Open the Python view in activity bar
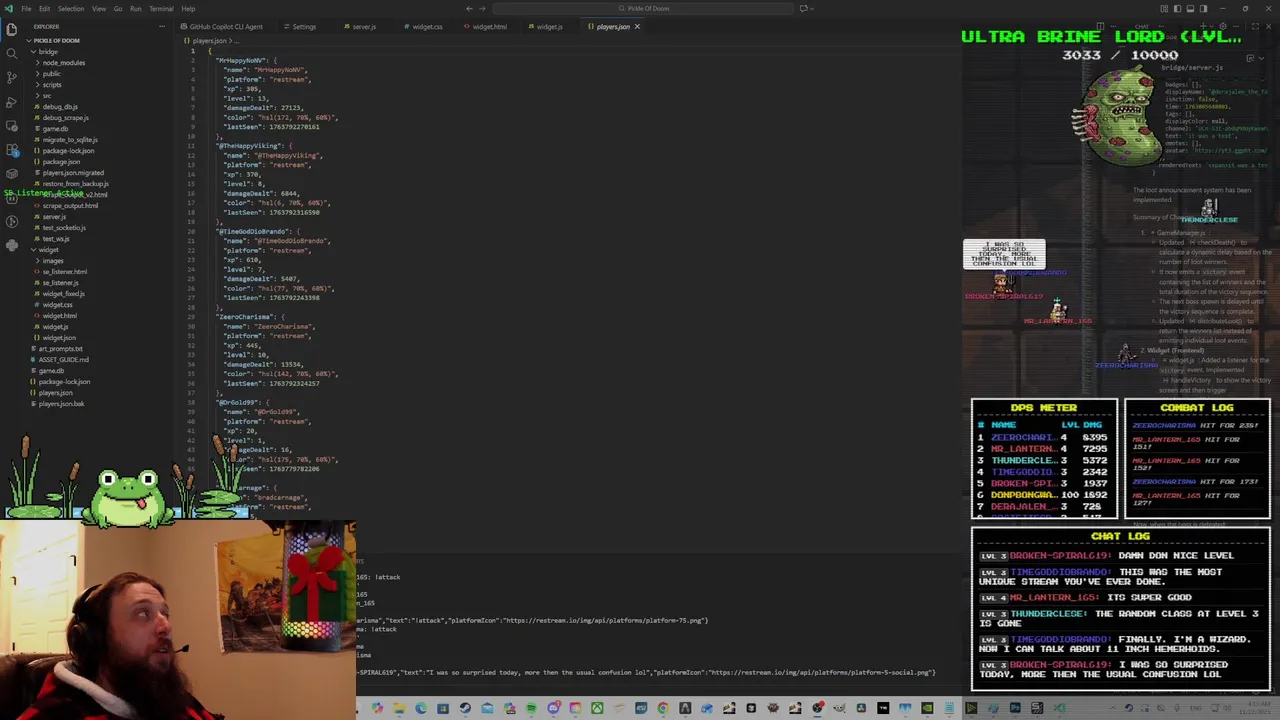Viewport: 1280px width, 720px height. coord(11,245)
